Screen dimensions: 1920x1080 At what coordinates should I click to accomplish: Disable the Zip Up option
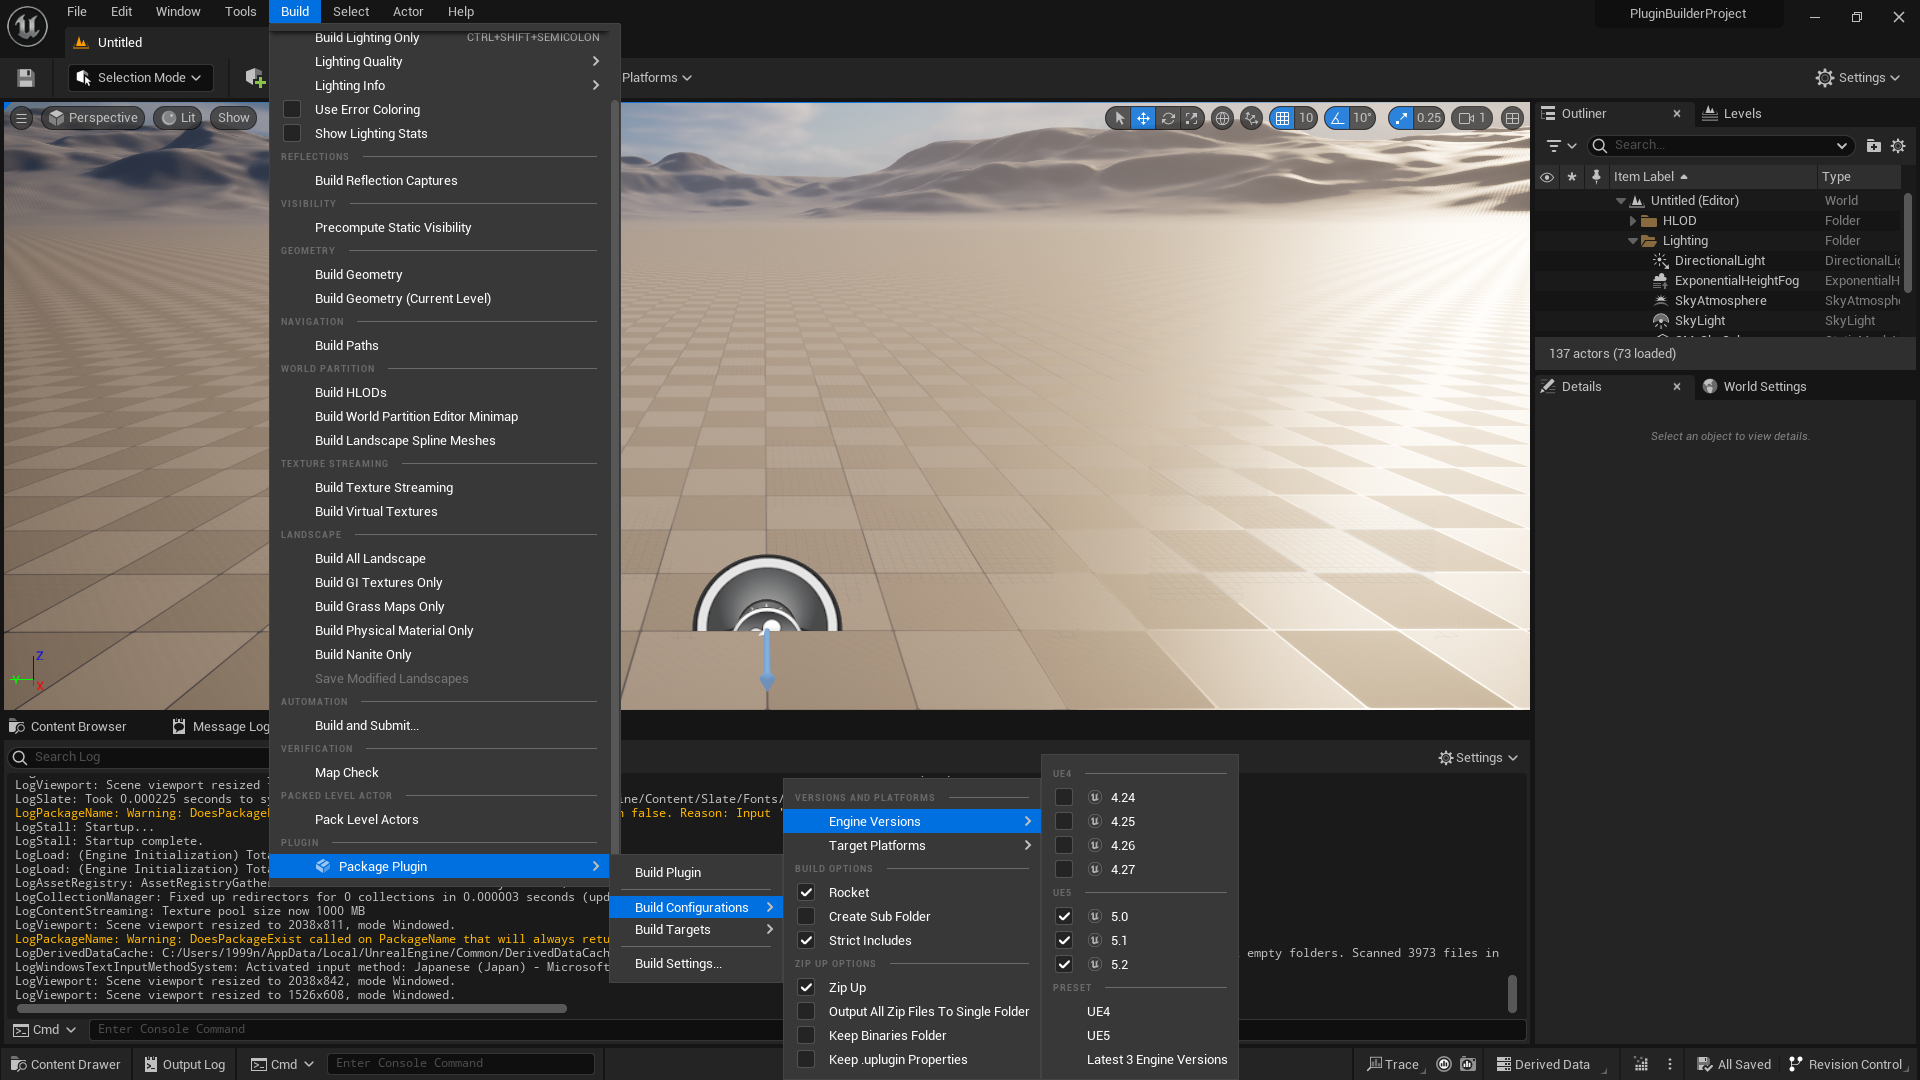point(806,987)
